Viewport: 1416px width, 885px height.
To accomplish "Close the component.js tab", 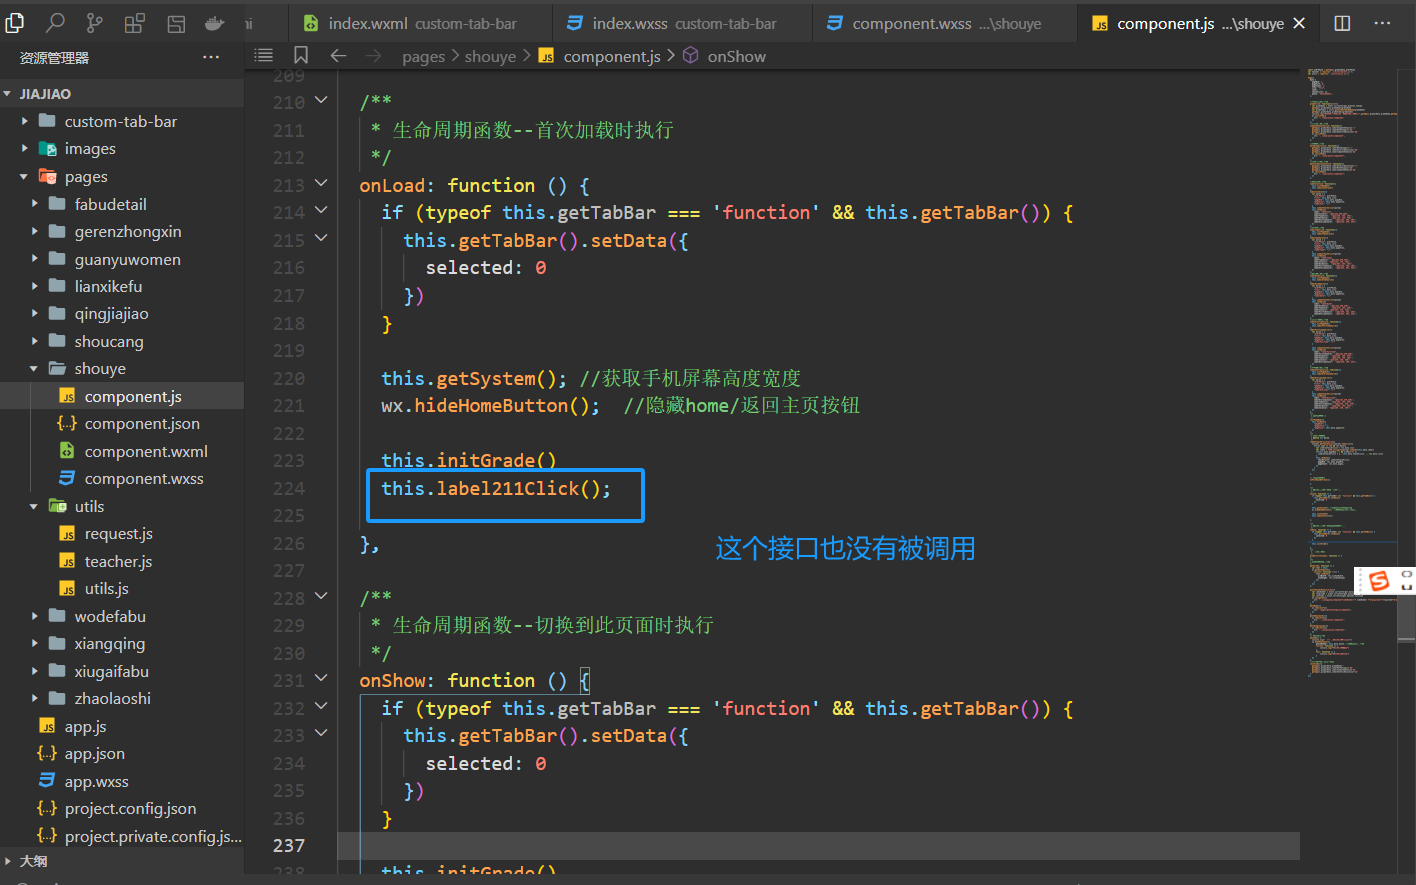I will tap(1299, 23).
